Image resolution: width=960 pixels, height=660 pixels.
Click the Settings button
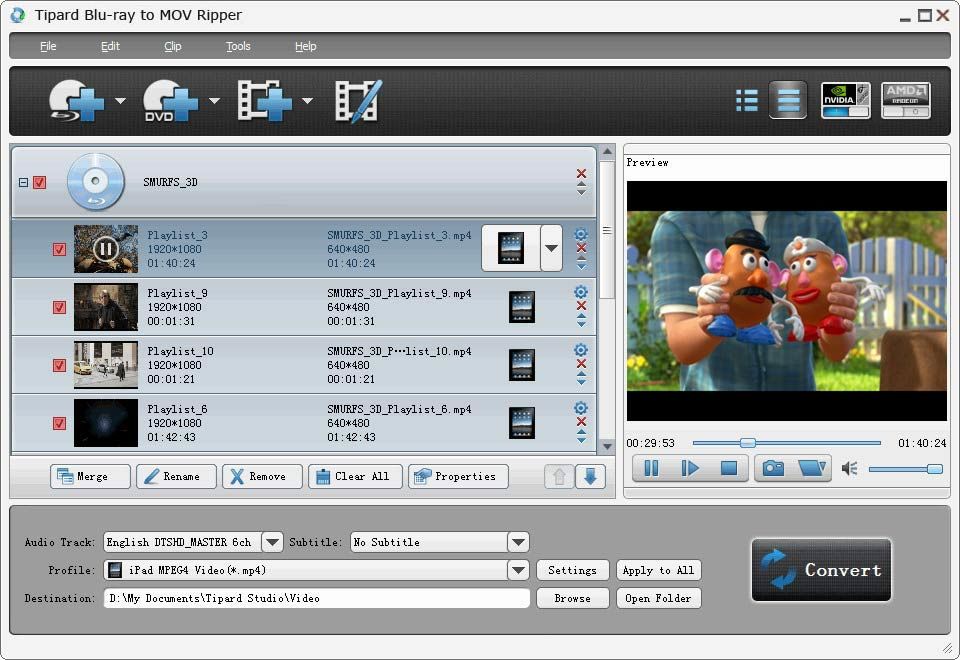click(x=572, y=570)
